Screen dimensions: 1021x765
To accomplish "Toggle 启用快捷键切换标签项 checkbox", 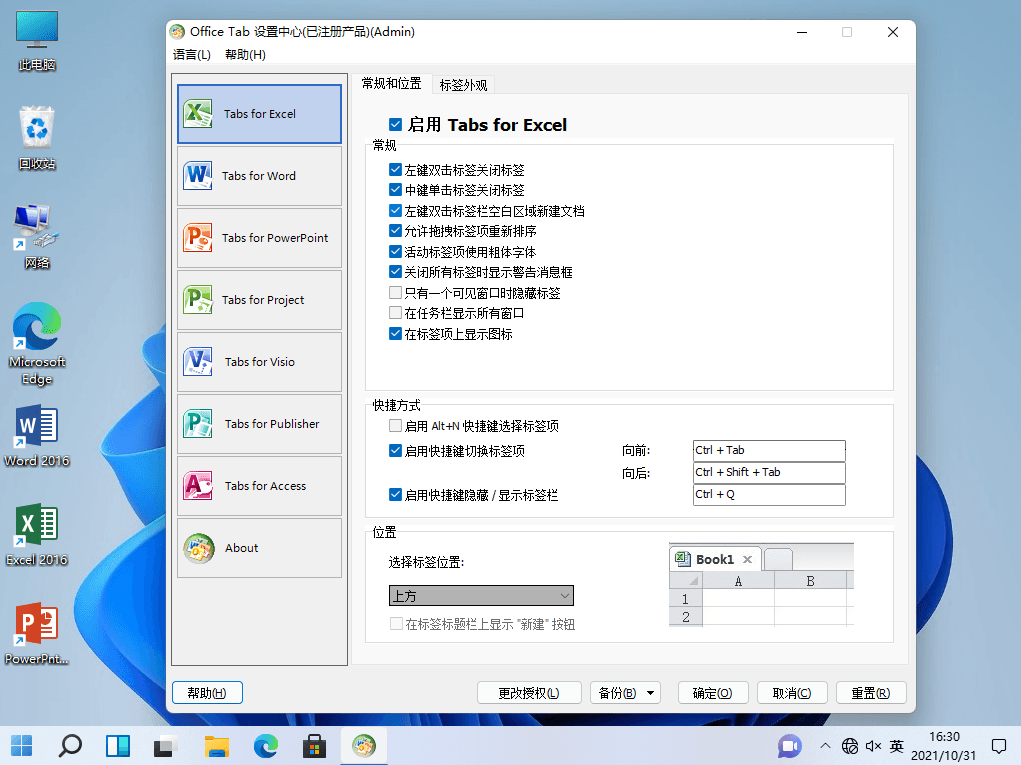I will click(395, 451).
